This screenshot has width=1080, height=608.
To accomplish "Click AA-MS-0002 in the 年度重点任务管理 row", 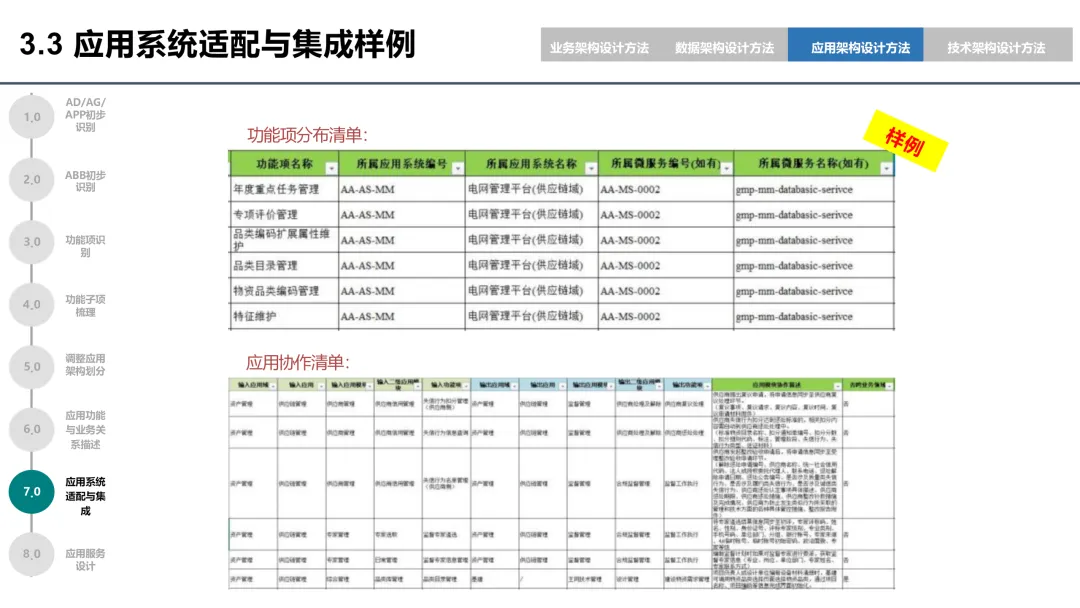I will pyautogui.click(x=630, y=189).
